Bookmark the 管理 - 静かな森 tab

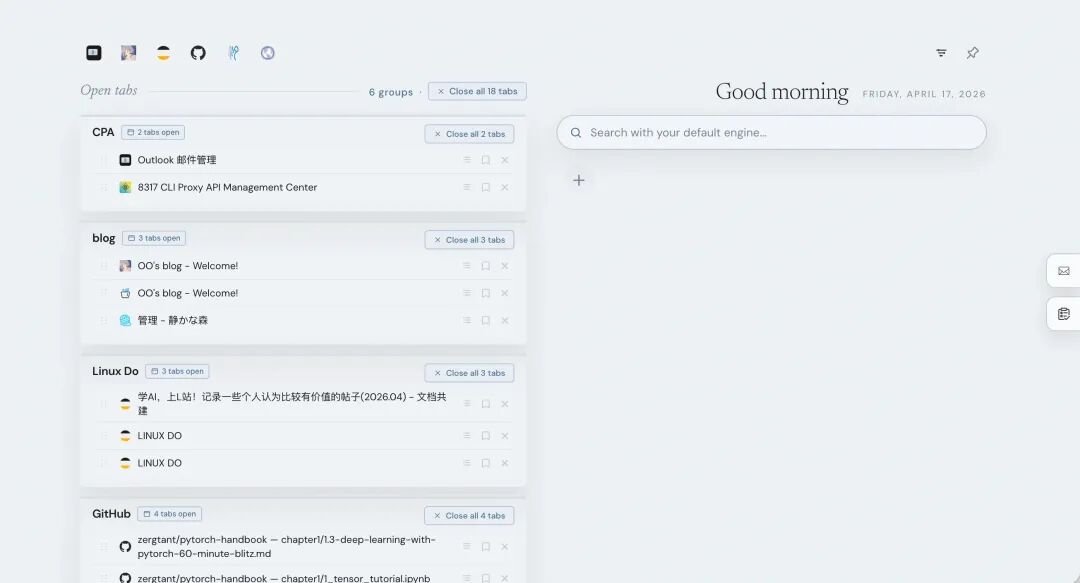coord(486,320)
